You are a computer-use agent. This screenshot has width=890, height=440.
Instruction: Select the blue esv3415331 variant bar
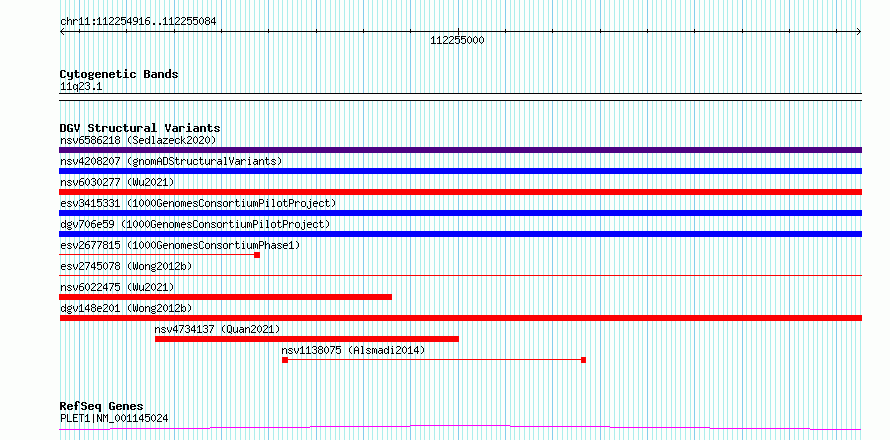click(x=460, y=213)
